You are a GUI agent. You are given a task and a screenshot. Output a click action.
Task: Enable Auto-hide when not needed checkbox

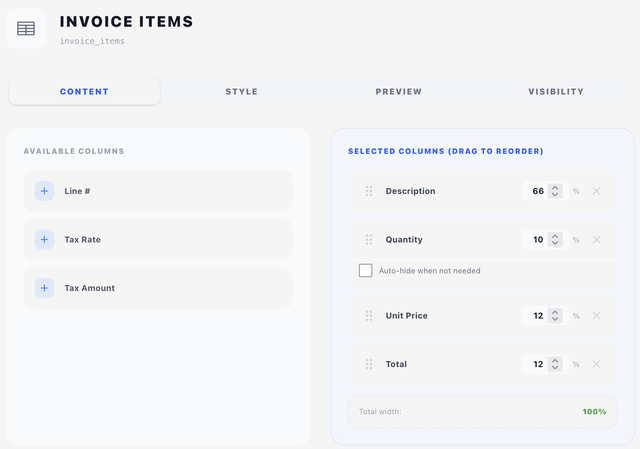(365, 270)
